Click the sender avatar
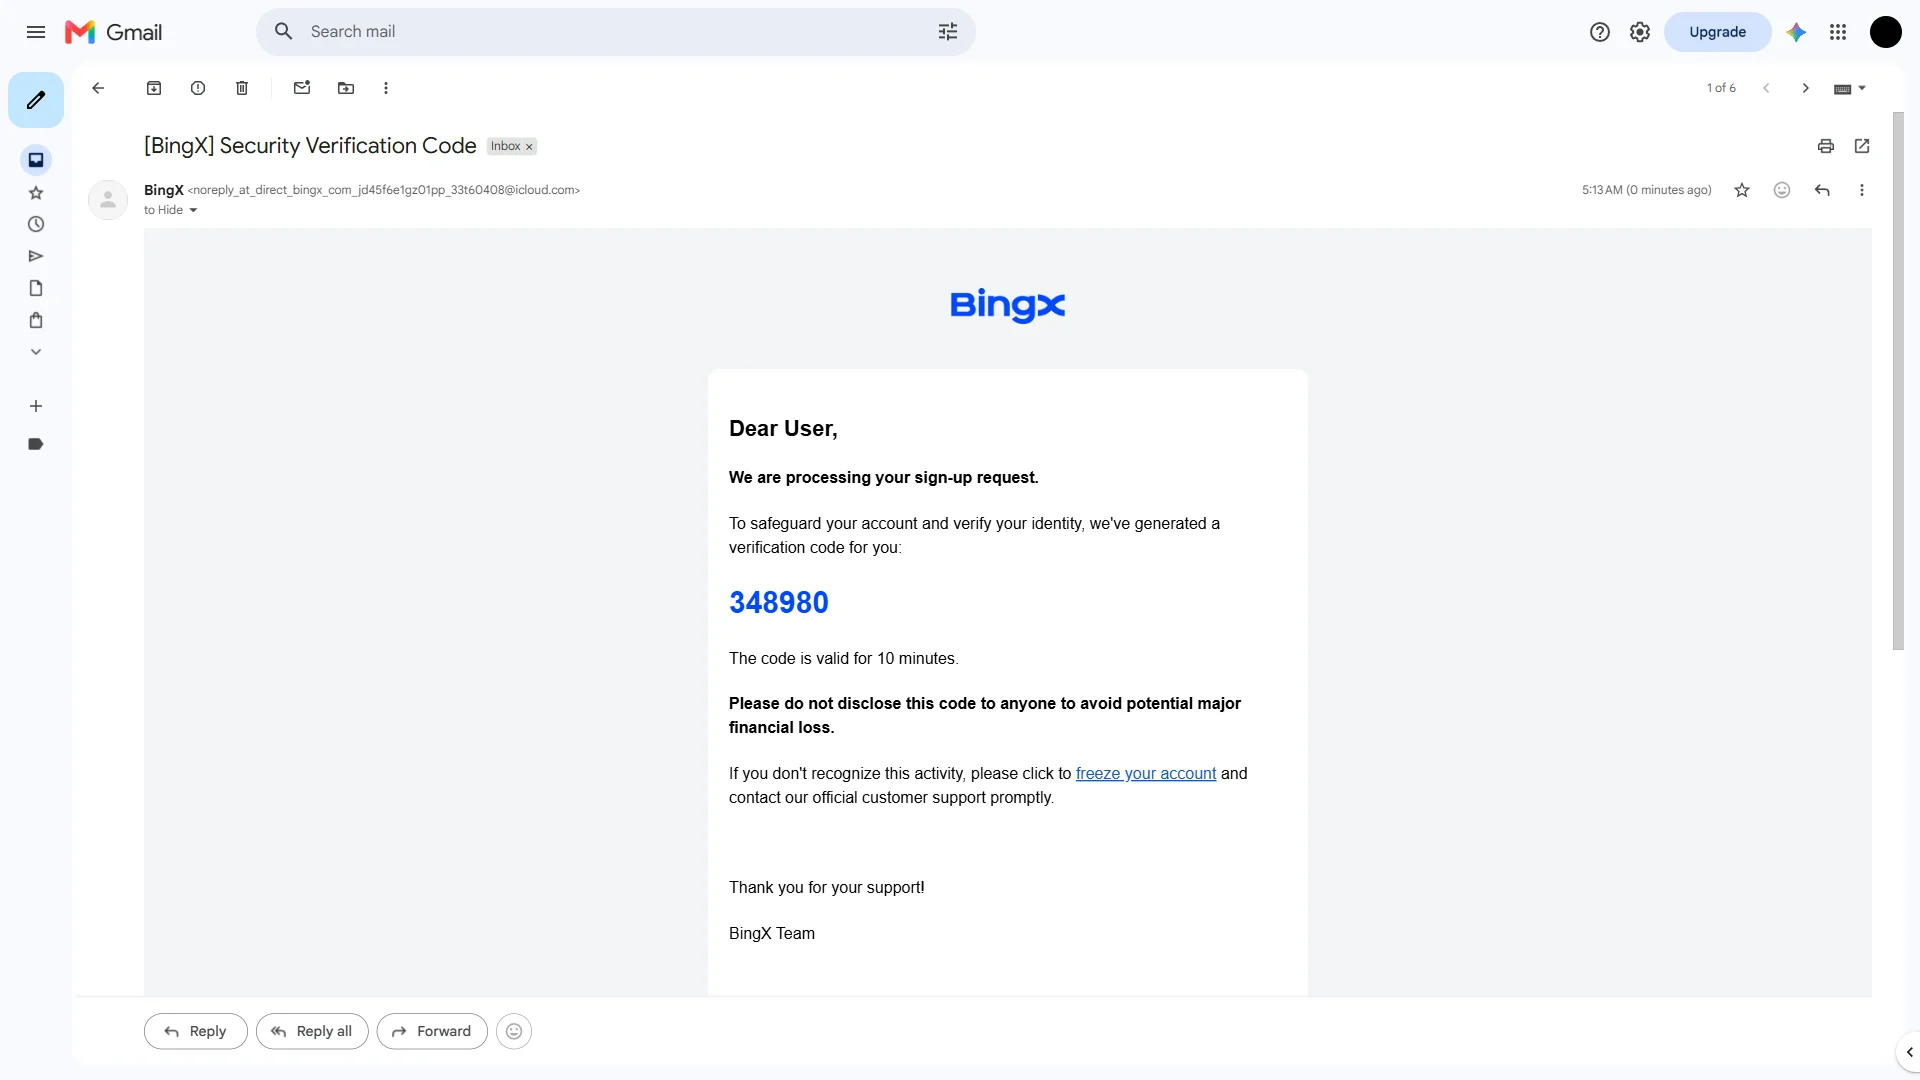Image resolution: width=1920 pixels, height=1080 pixels. coord(108,200)
